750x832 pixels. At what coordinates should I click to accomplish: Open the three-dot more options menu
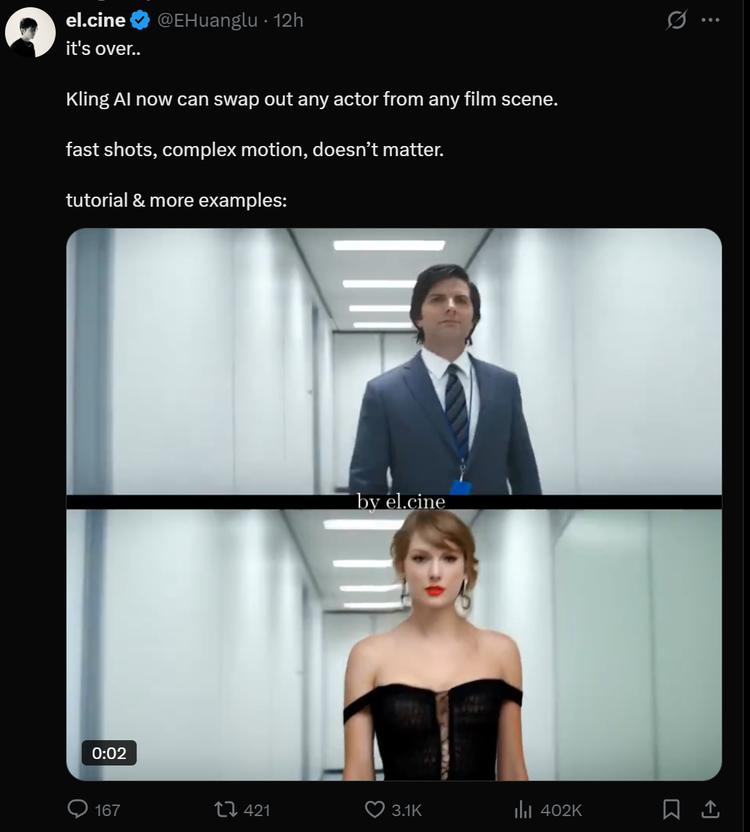[x=710, y=20]
